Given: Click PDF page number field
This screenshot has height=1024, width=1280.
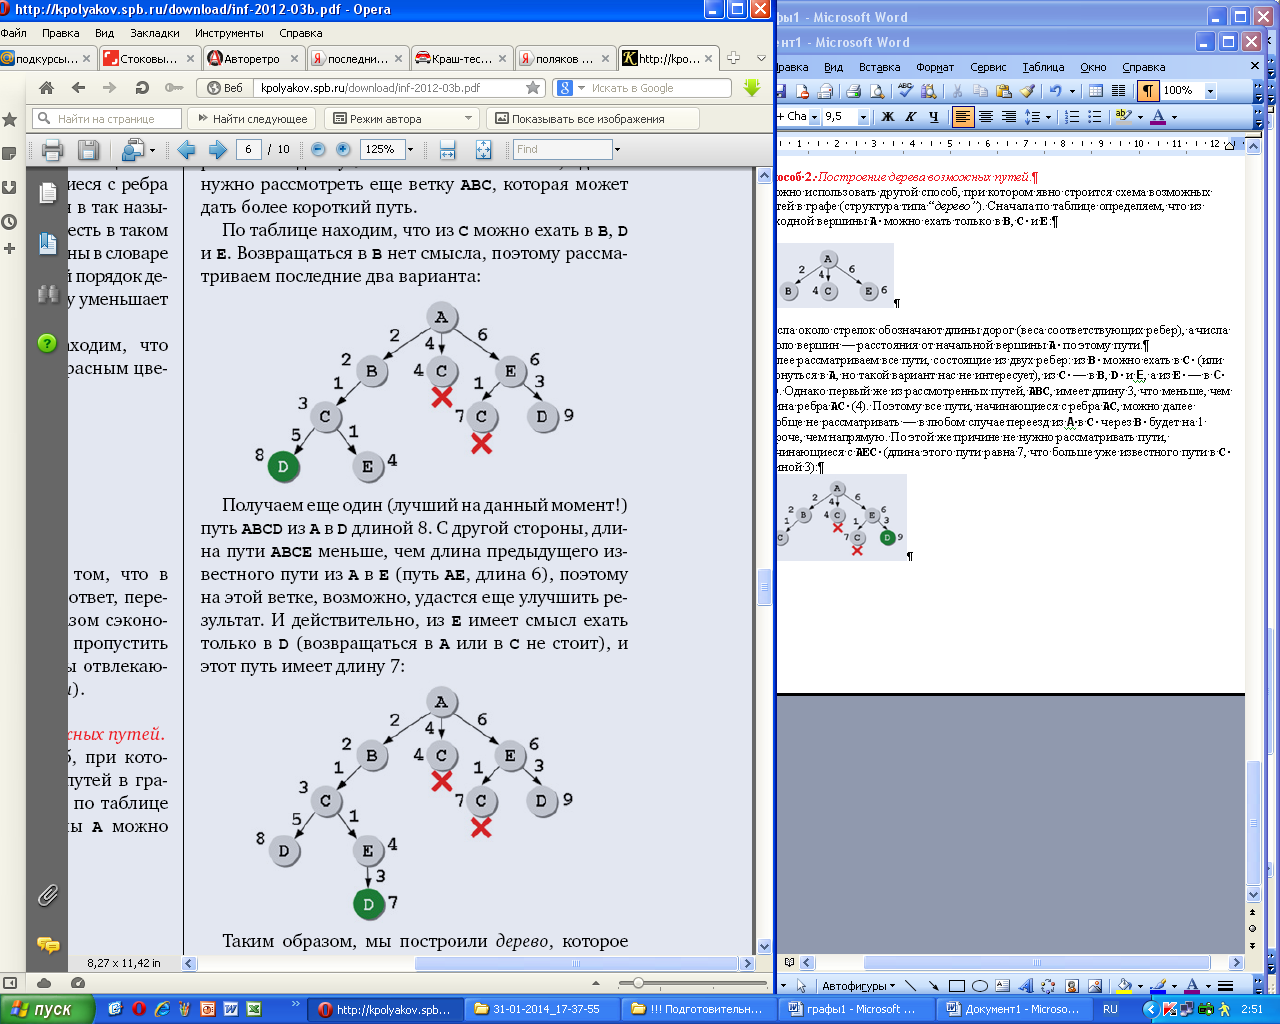Looking at the screenshot, I should point(249,150).
